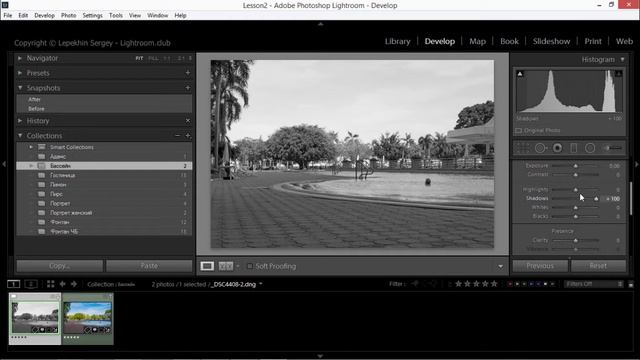Remove collection using minus icon
This screenshot has height=360, width=640.
[177, 136]
